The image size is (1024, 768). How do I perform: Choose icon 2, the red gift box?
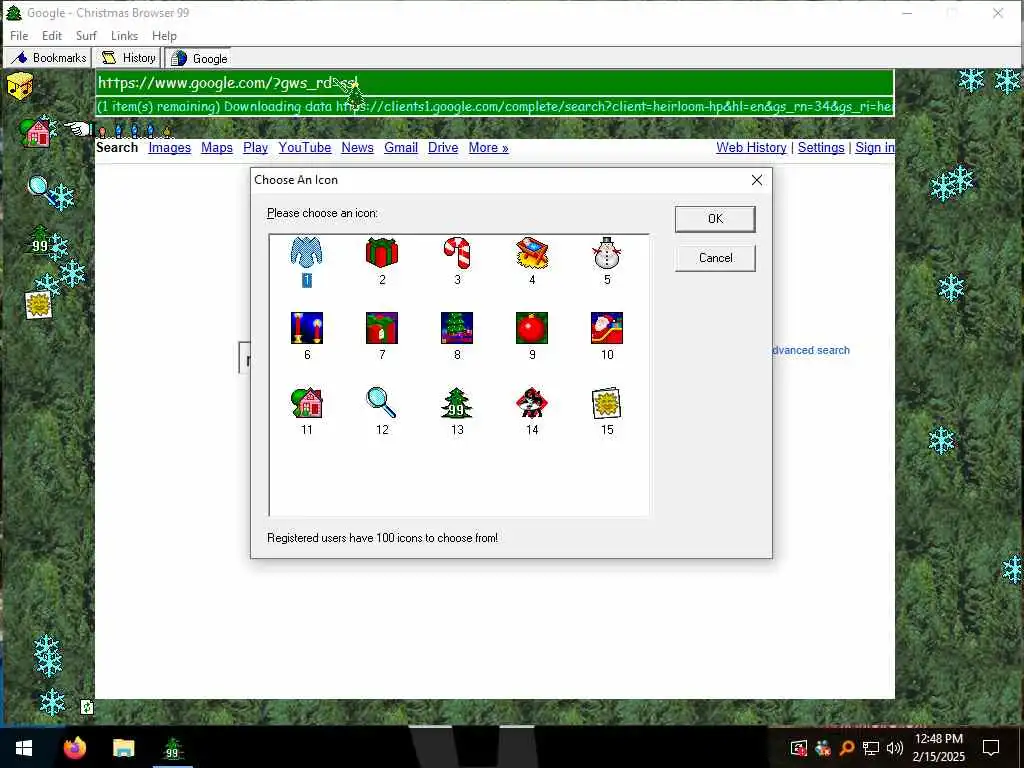pos(382,253)
